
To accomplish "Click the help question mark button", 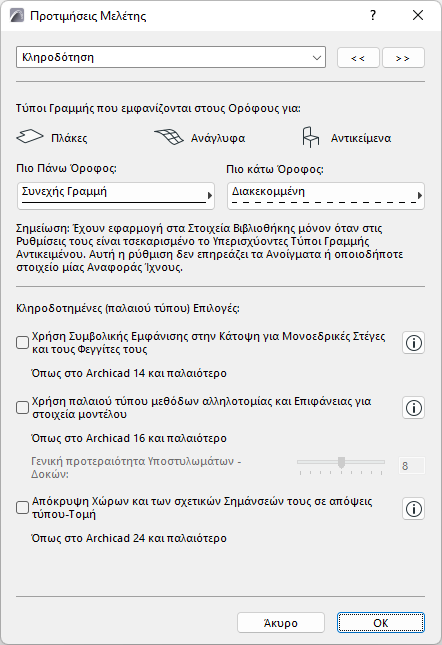I will (x=373, y=16).
